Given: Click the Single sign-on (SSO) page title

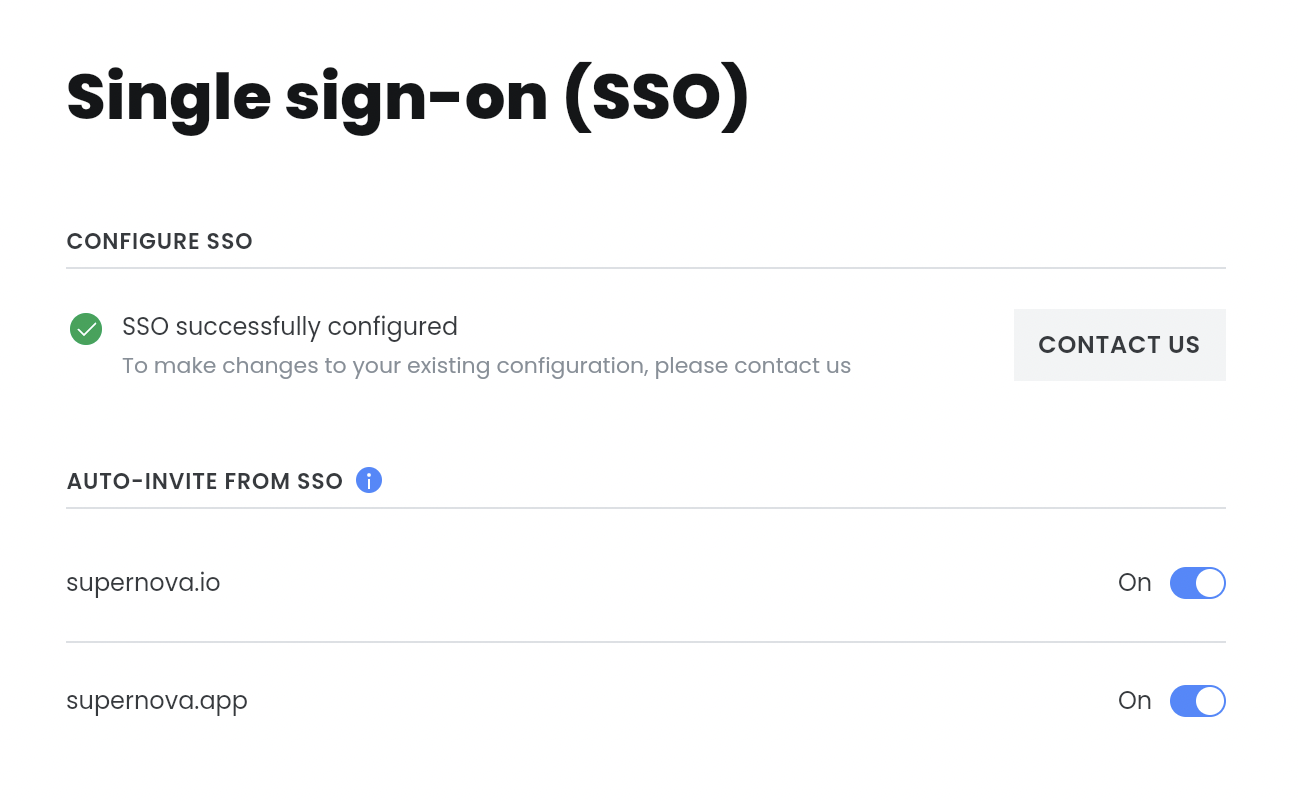Looking at the screenshot, I should click(407, 97).
